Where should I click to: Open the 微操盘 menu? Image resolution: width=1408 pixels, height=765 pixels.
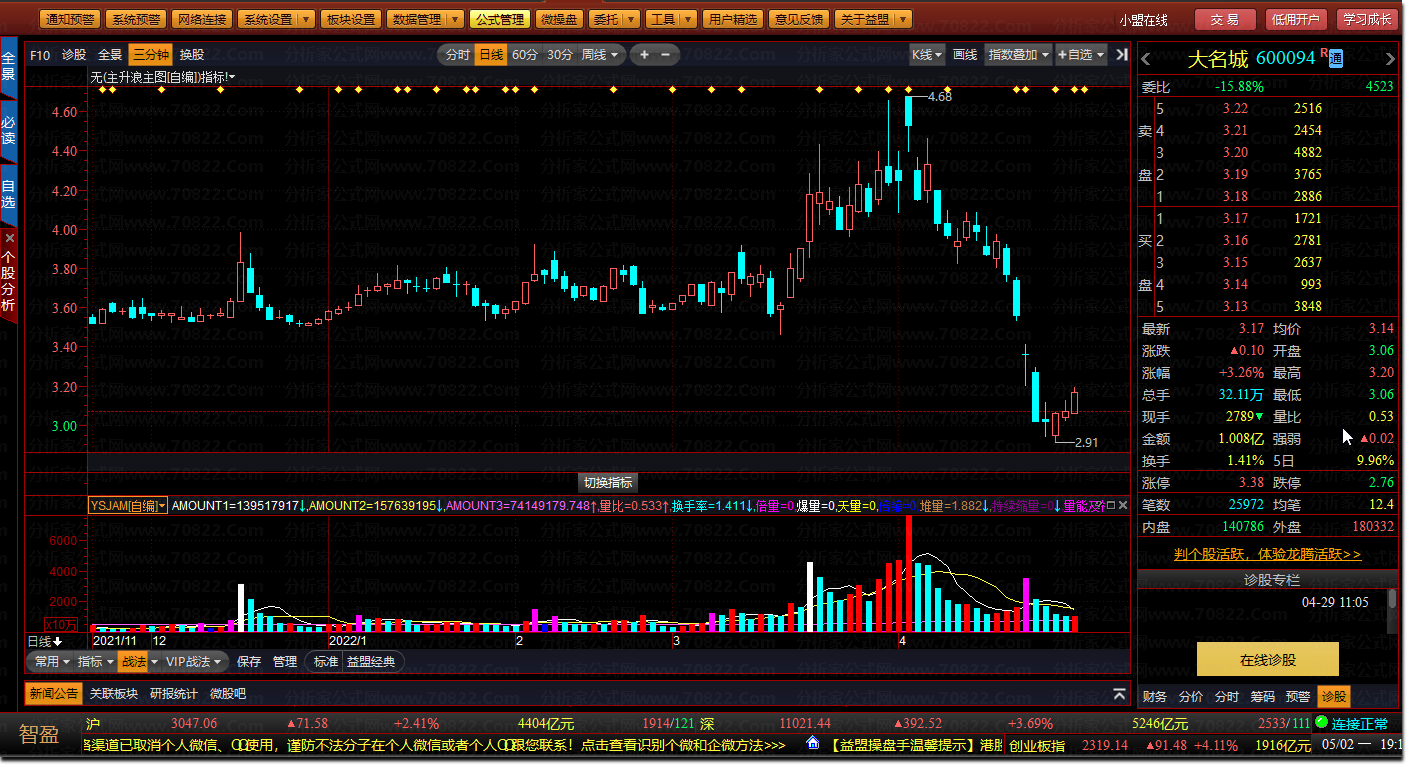tap(558, 19)
